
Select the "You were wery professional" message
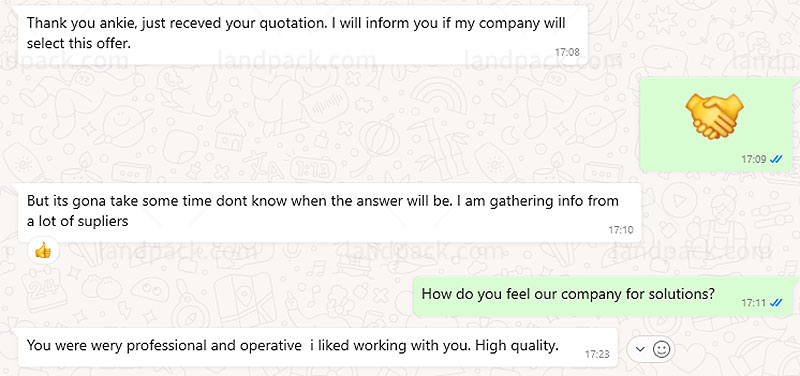click(318, 347)
